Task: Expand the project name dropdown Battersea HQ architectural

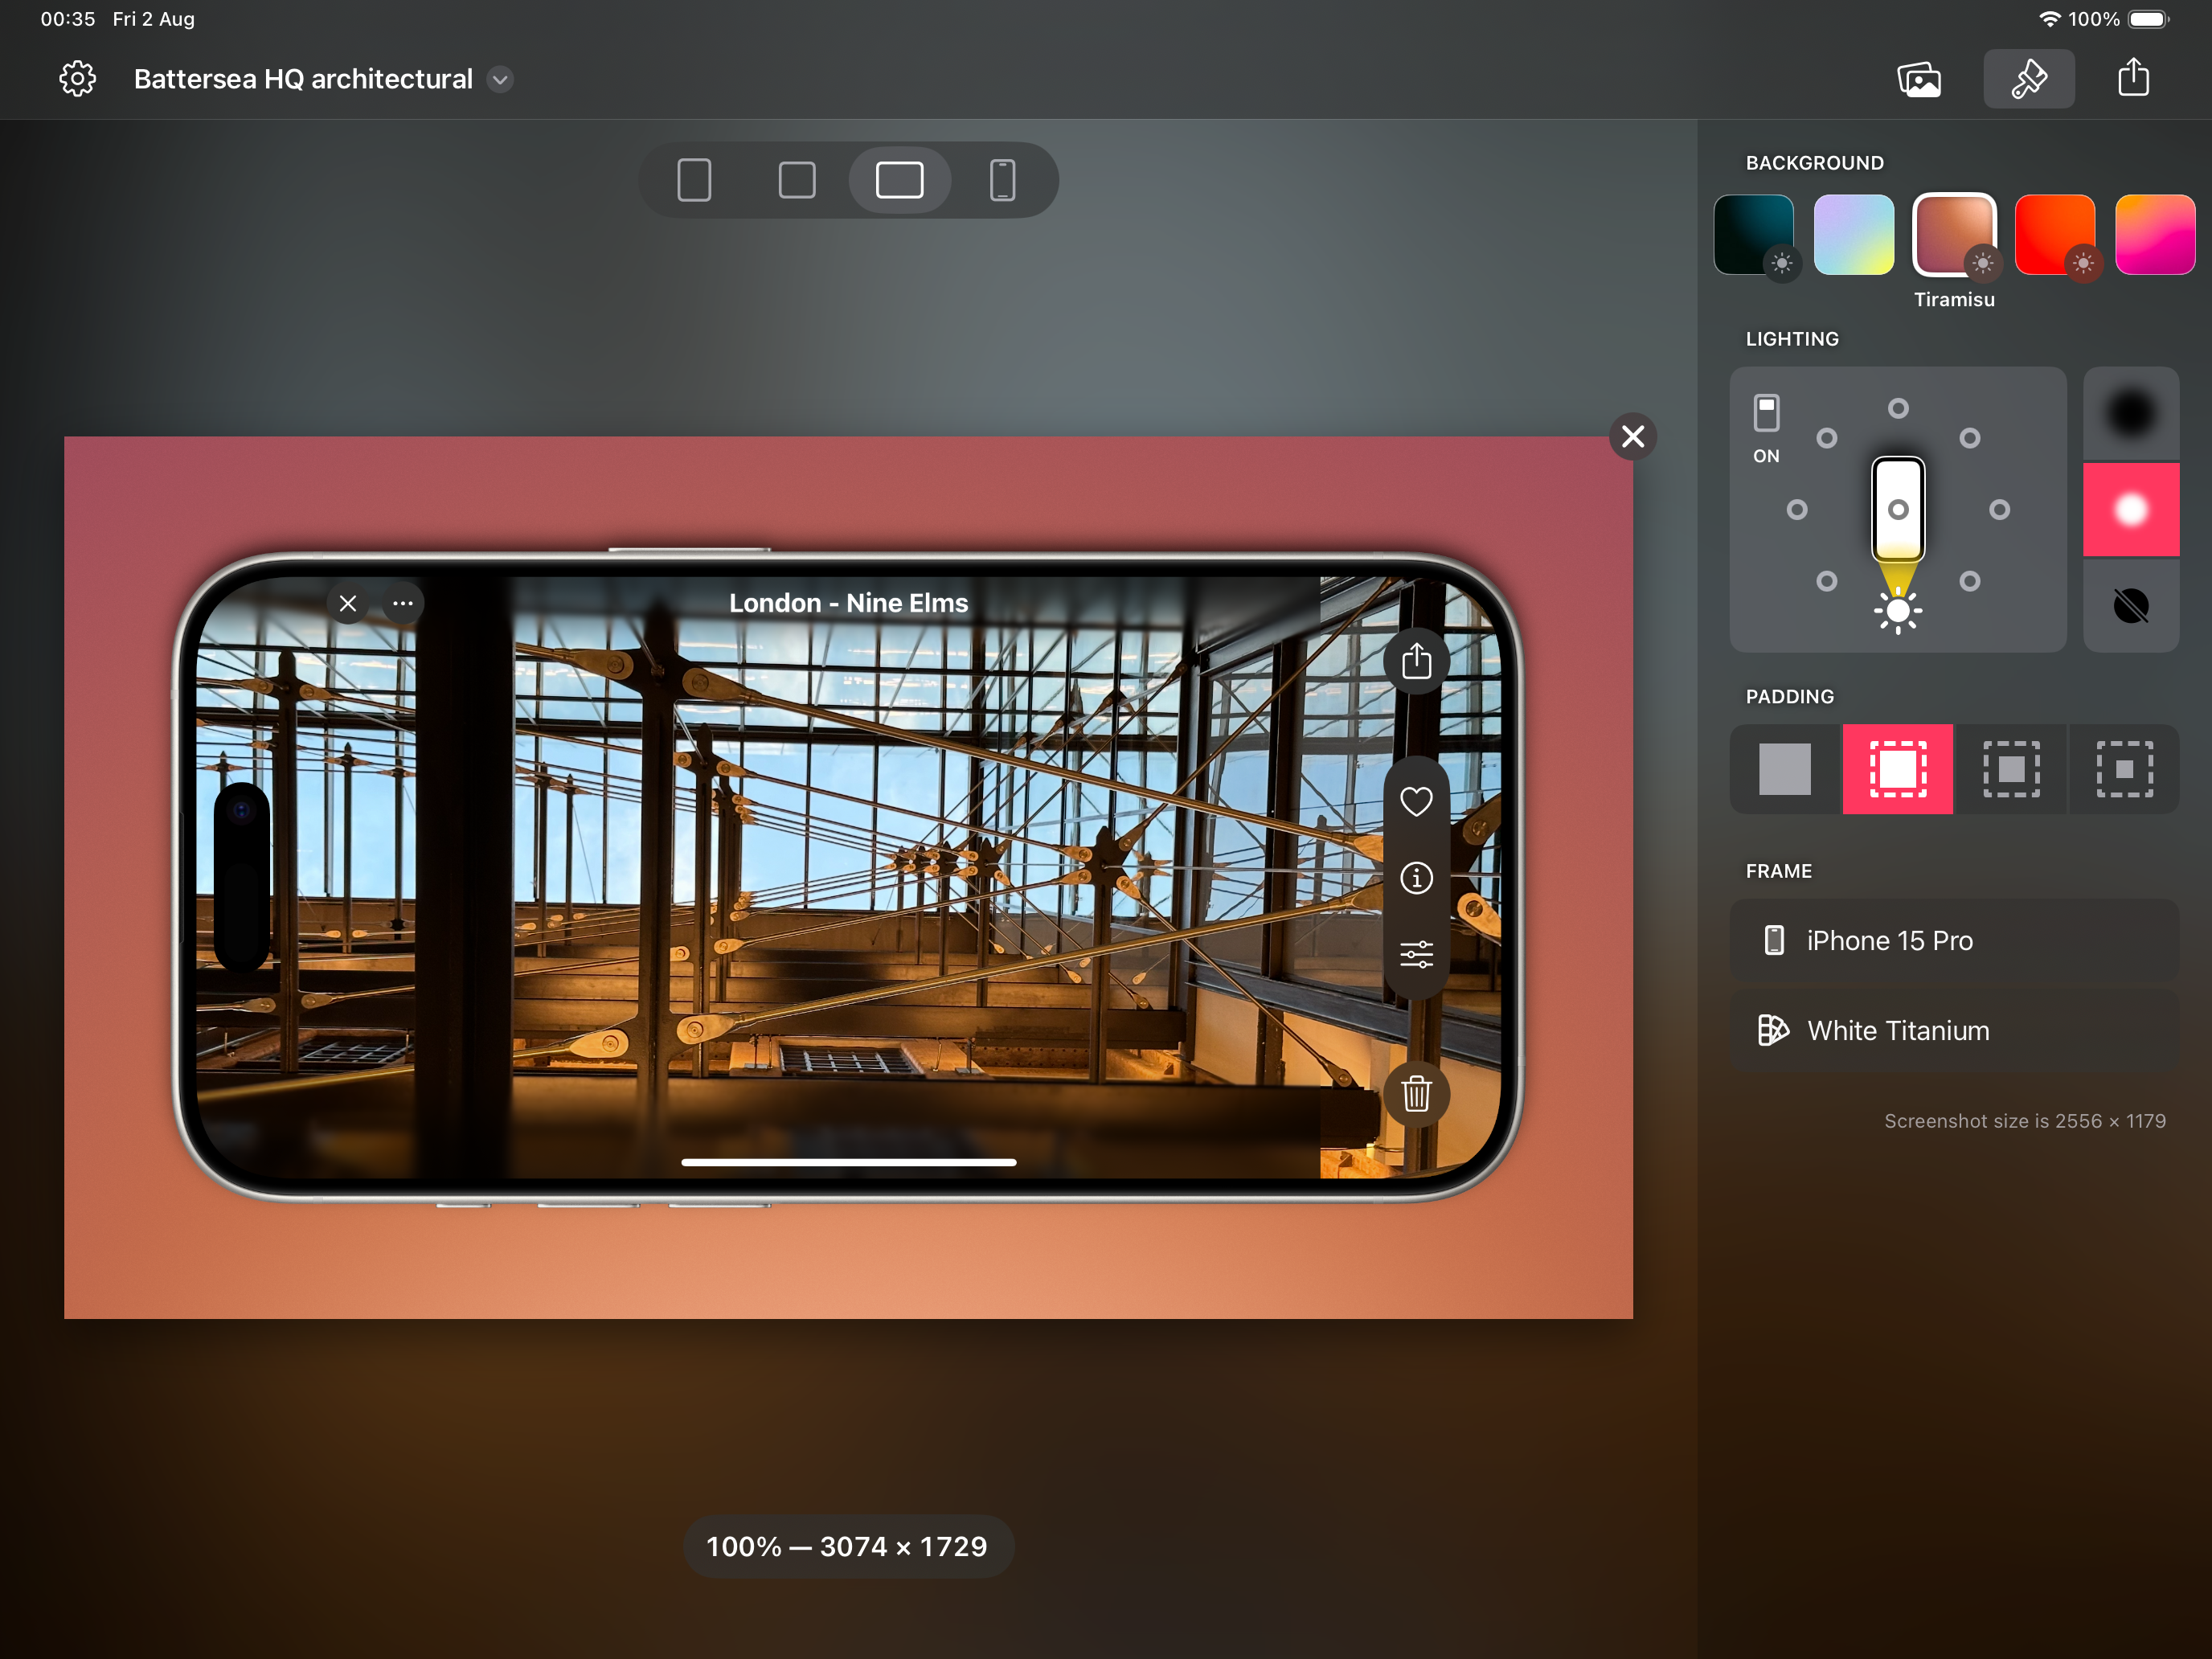Action: 505,79
